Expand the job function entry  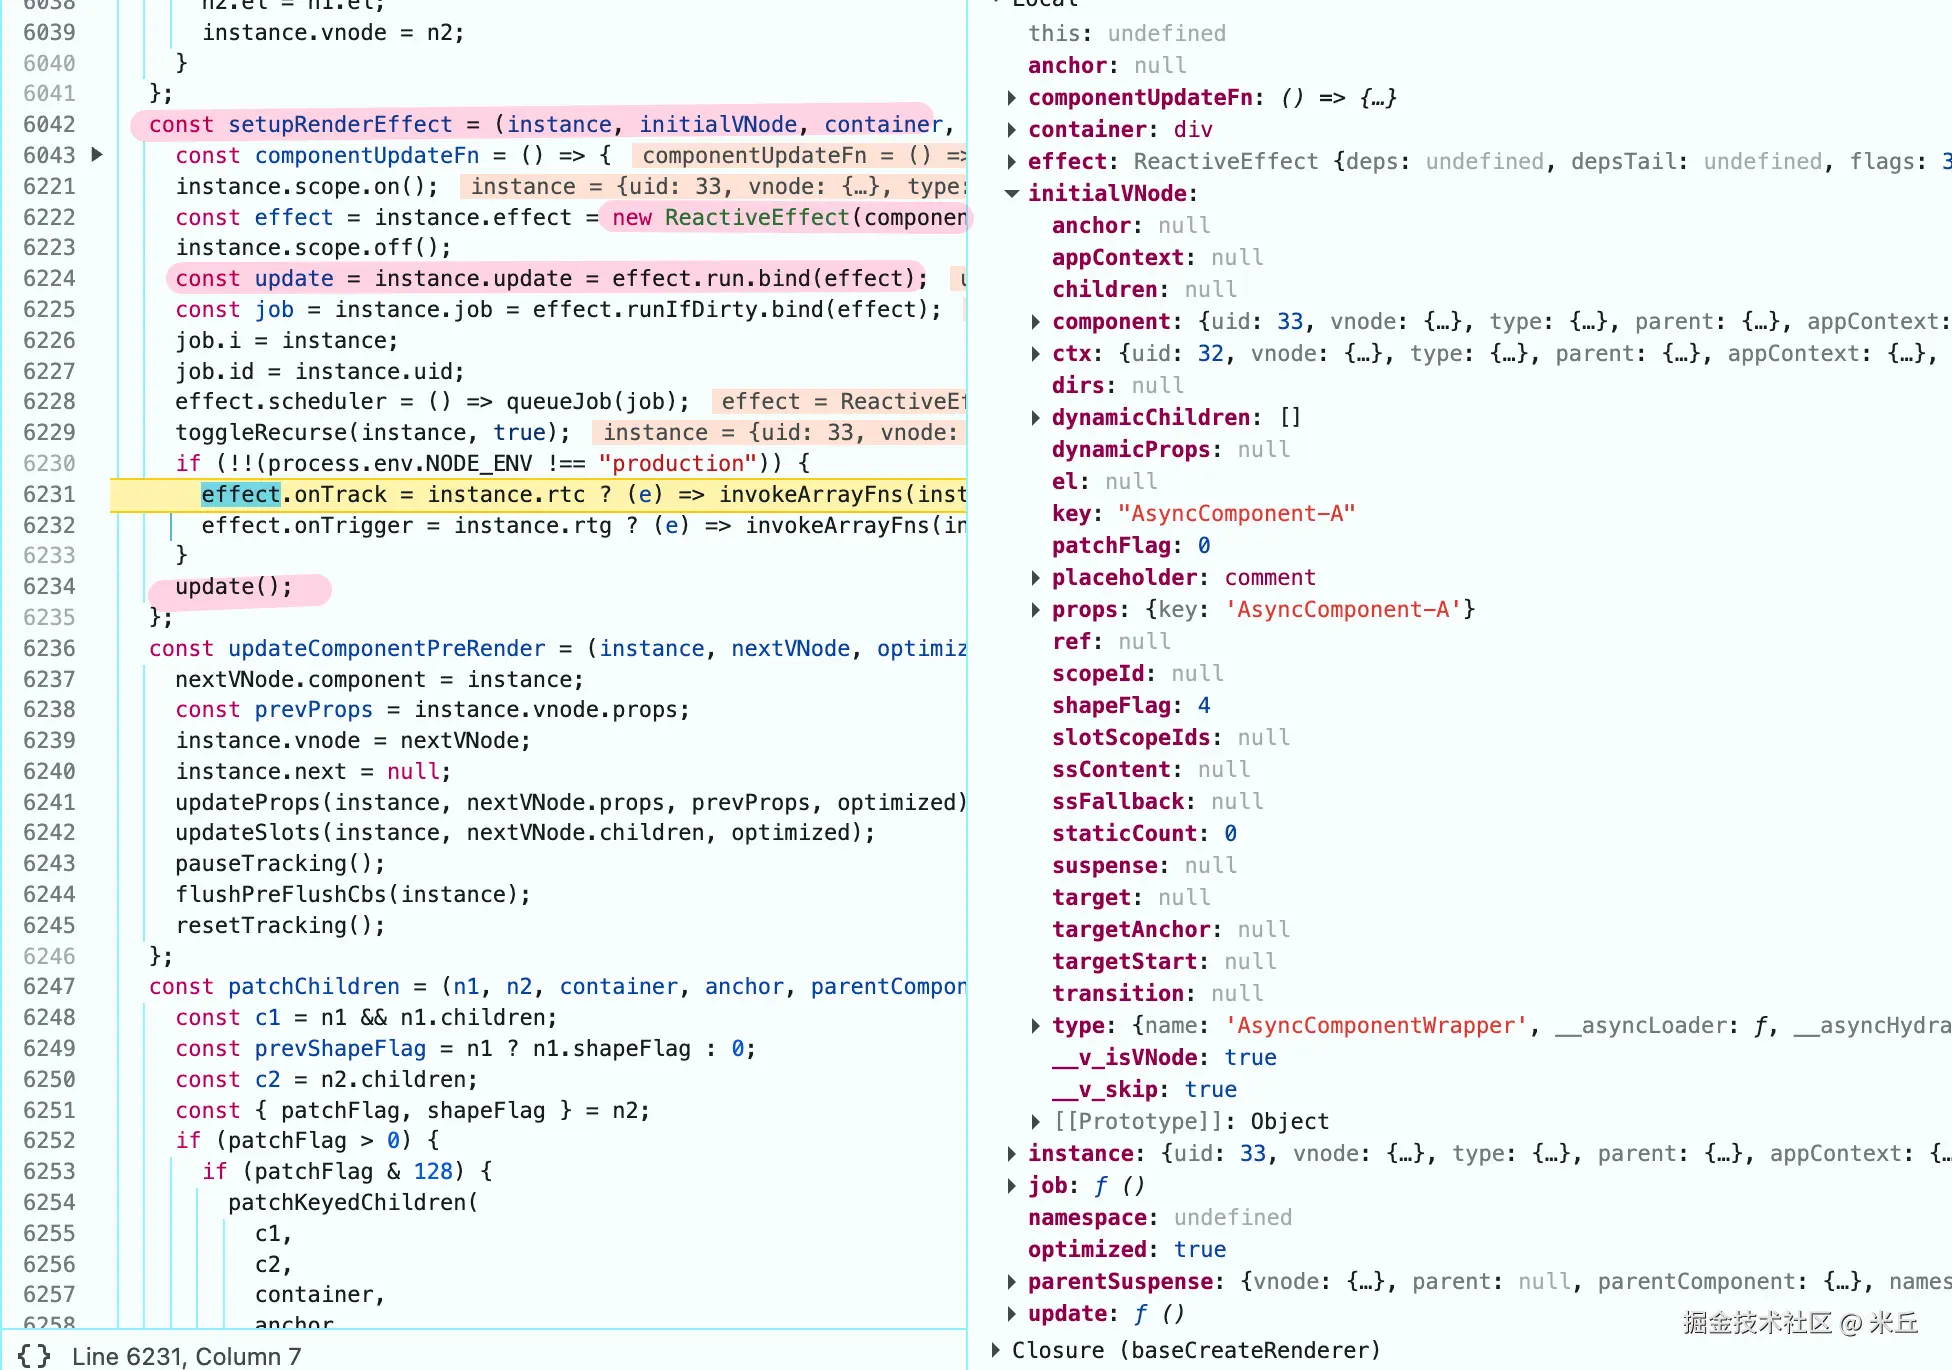1012,1186
